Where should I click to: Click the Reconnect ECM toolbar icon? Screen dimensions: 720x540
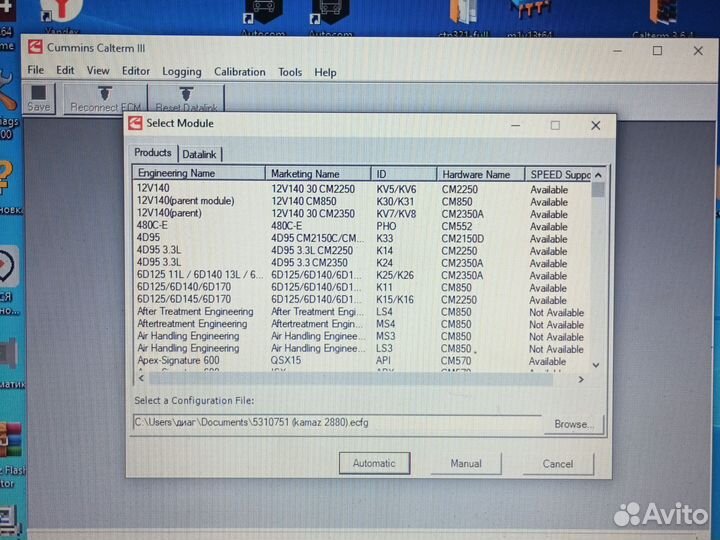point(105,99)
